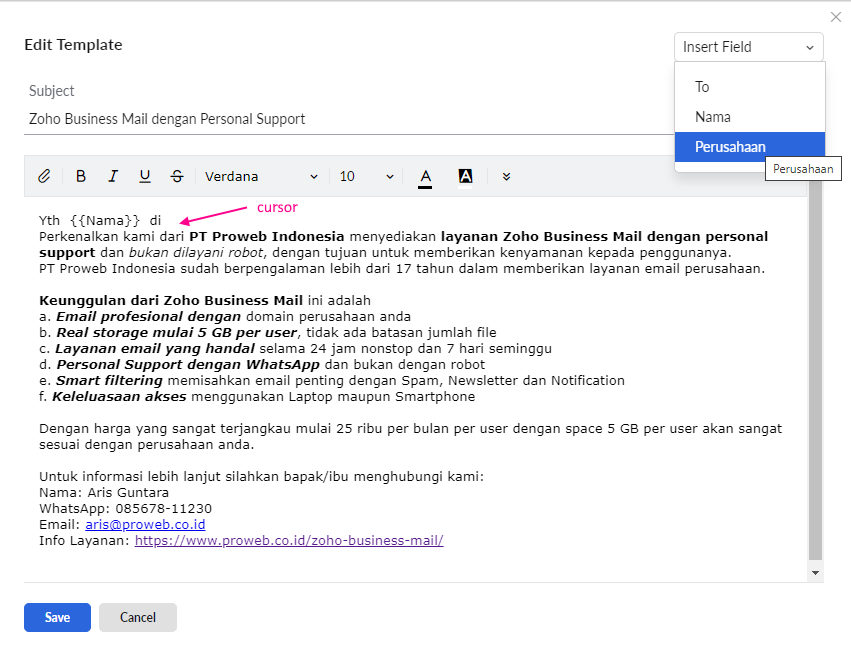Click the attachment paperclip icon

pos(44,176)
